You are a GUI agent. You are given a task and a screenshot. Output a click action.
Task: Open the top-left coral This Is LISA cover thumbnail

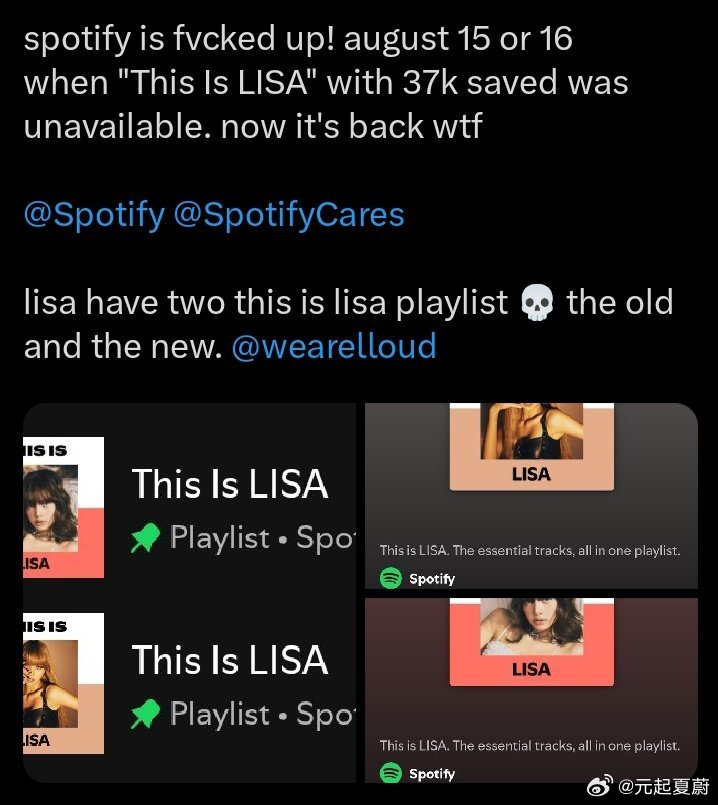(x=64, y=509)
